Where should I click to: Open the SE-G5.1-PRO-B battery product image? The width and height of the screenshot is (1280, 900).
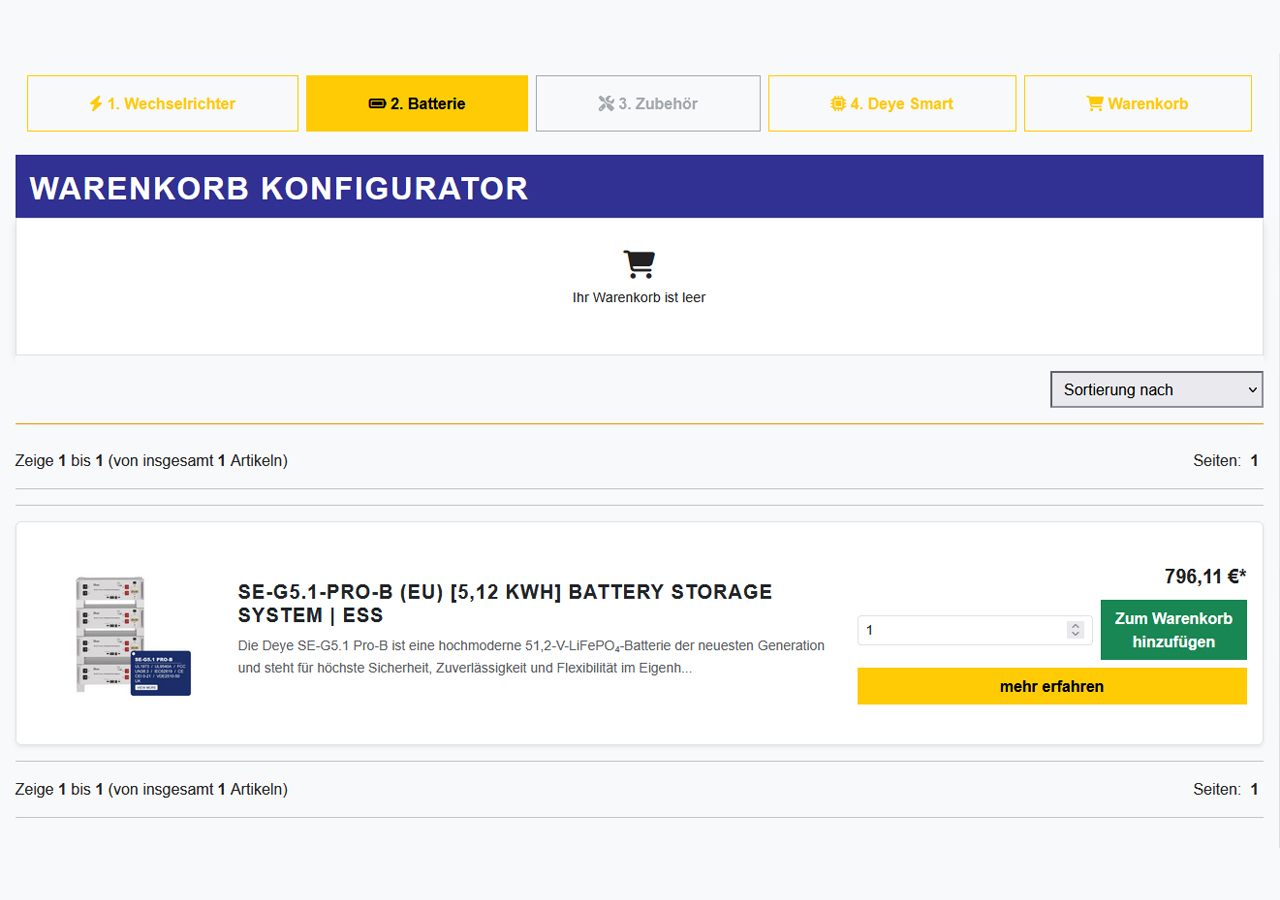[x=133, y=635]
